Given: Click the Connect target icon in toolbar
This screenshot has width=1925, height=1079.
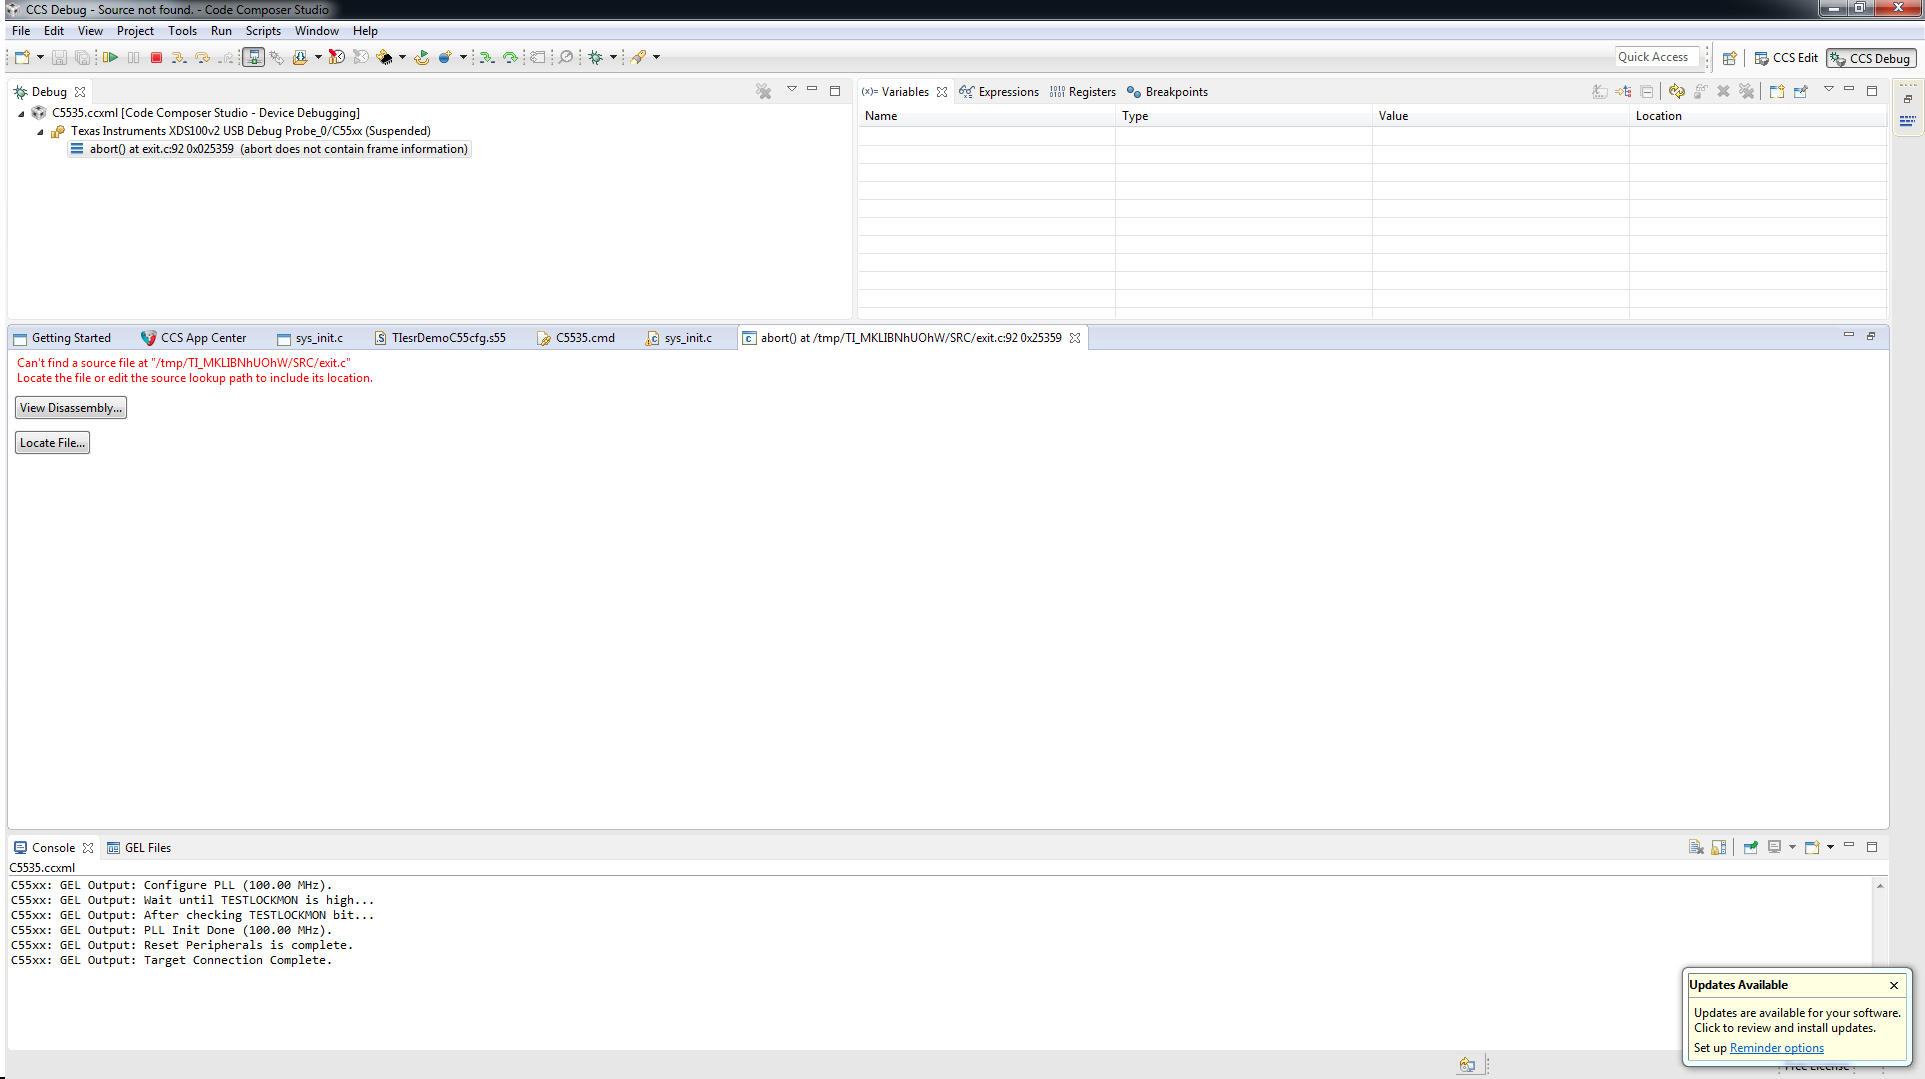Looking at the screenshot, I should pos(277,58).
